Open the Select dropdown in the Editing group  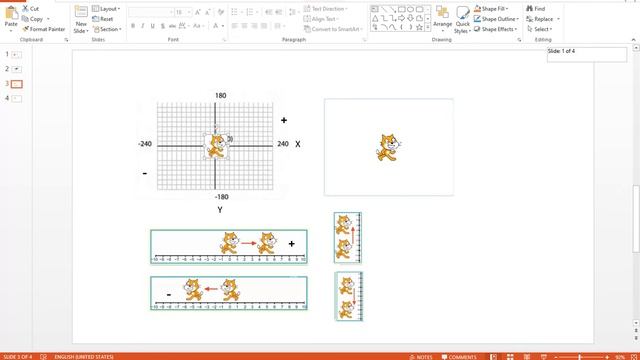click(539, 29)
